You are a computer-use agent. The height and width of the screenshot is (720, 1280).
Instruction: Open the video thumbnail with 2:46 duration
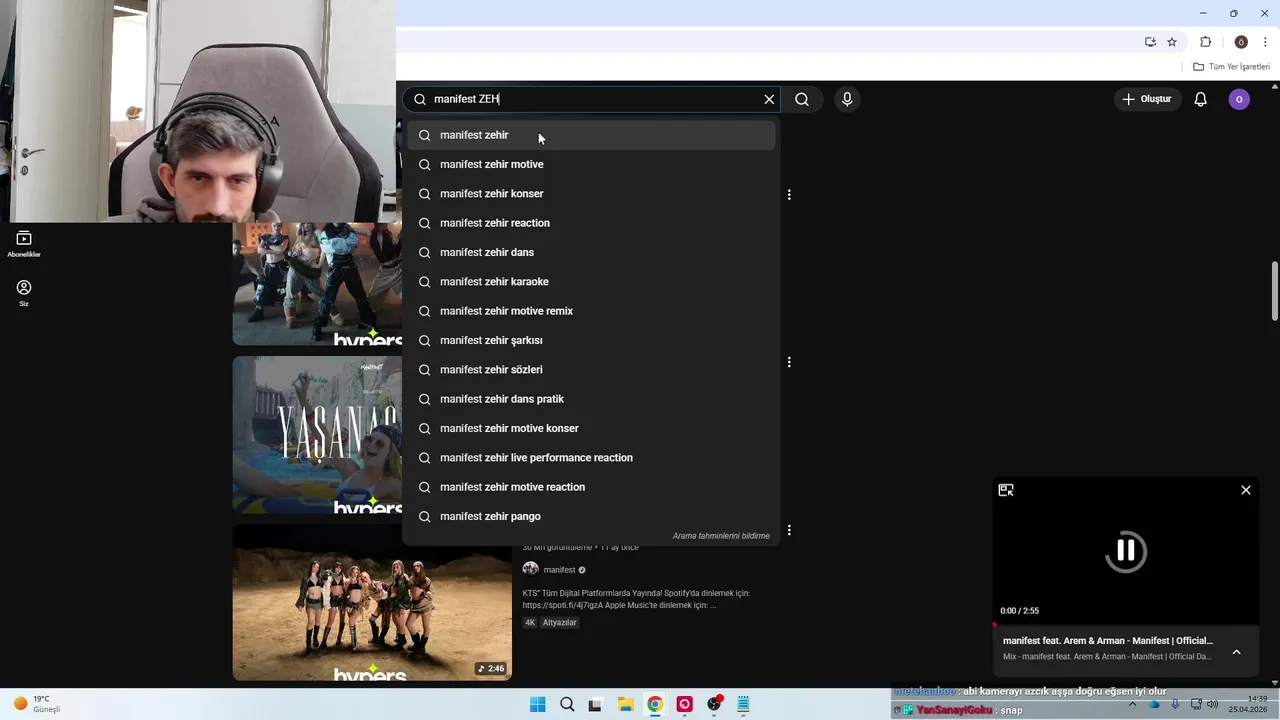tap(372, 602)
